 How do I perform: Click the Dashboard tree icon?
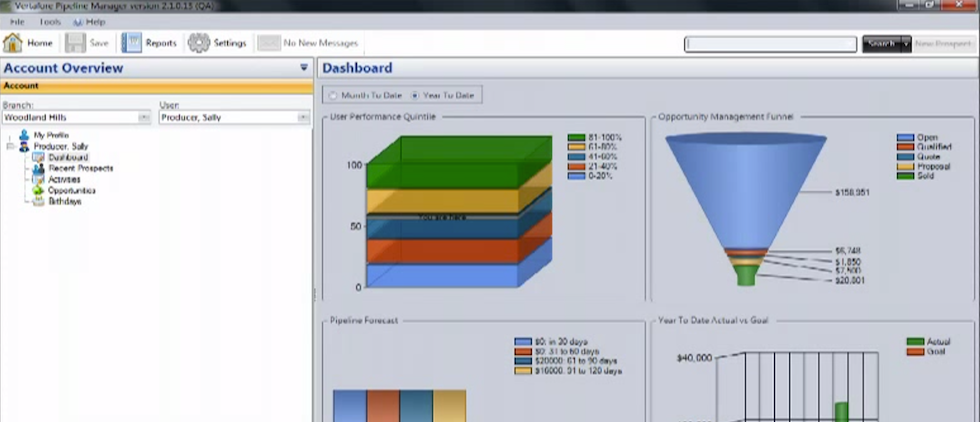[x=38, y=158]
